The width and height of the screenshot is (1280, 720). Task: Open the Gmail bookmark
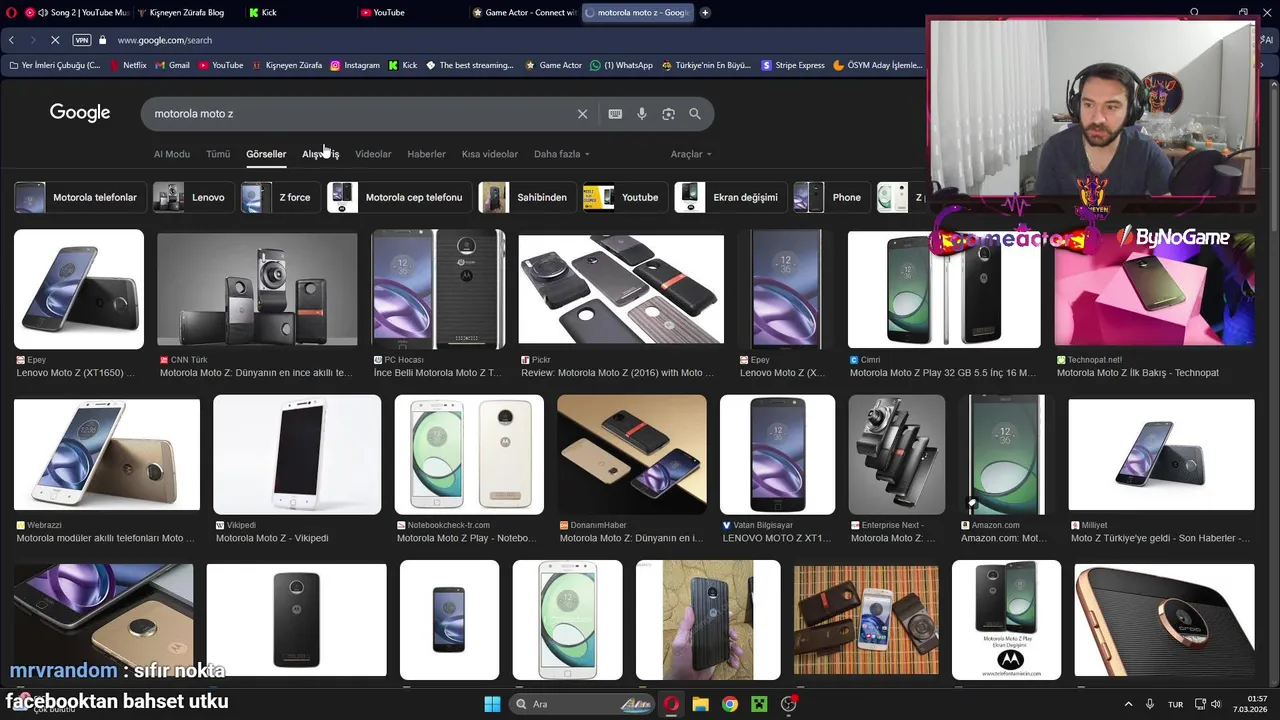(172, 65)
